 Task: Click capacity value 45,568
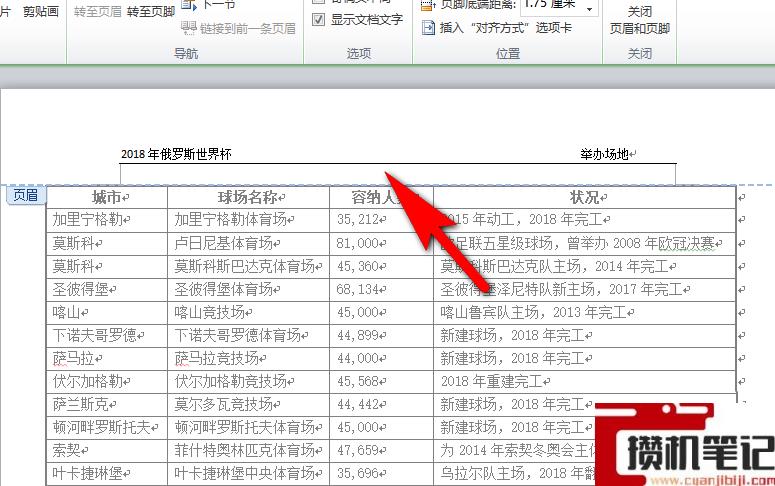[x=358, y=381]
